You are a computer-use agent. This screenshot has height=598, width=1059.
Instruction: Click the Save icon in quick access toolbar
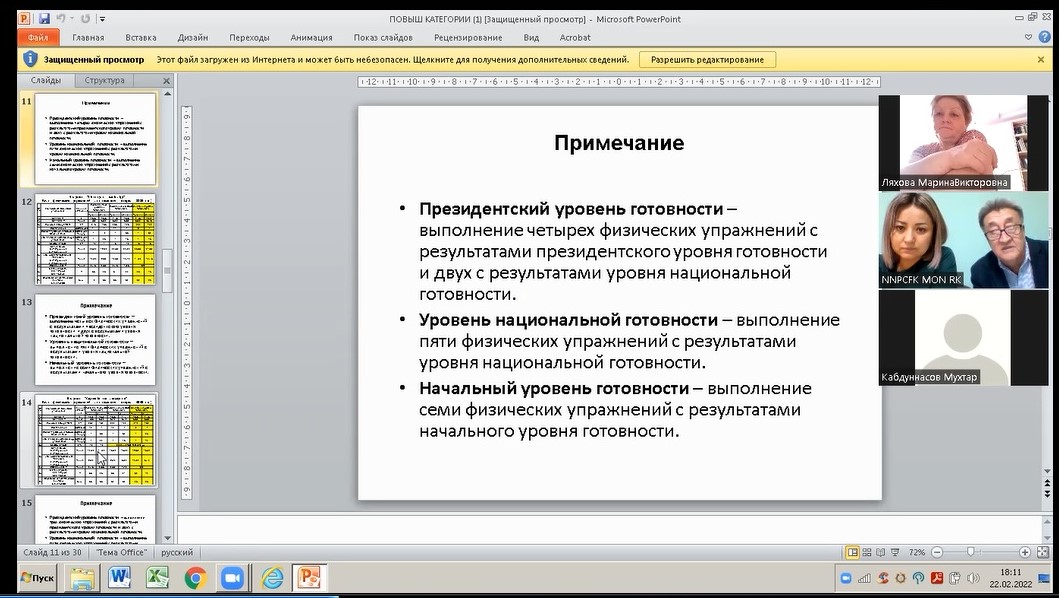(x=45, y=18)
